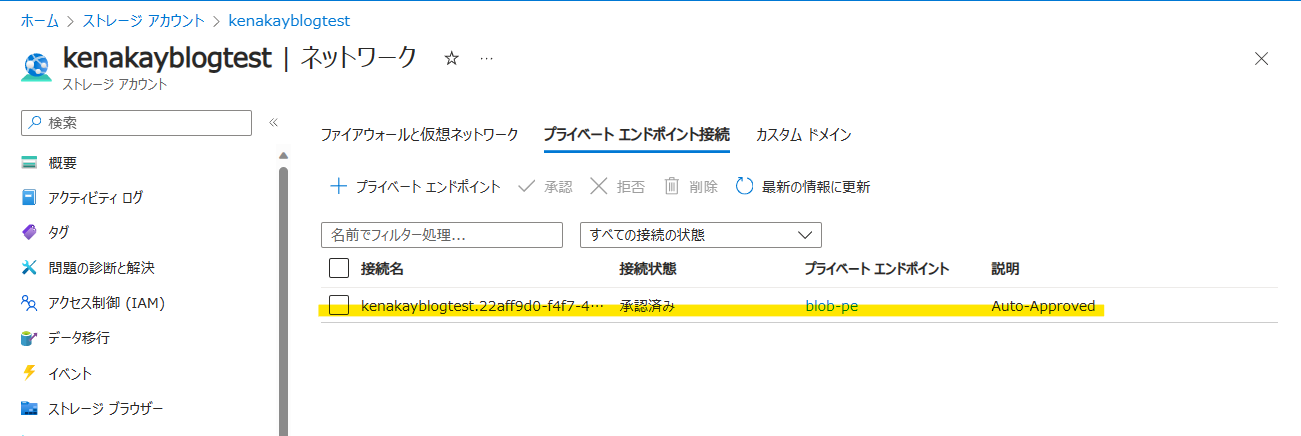Click the refresh icon for 最新の情報に更新
The image size is (1301, 436).
click(x=744, y=186)
